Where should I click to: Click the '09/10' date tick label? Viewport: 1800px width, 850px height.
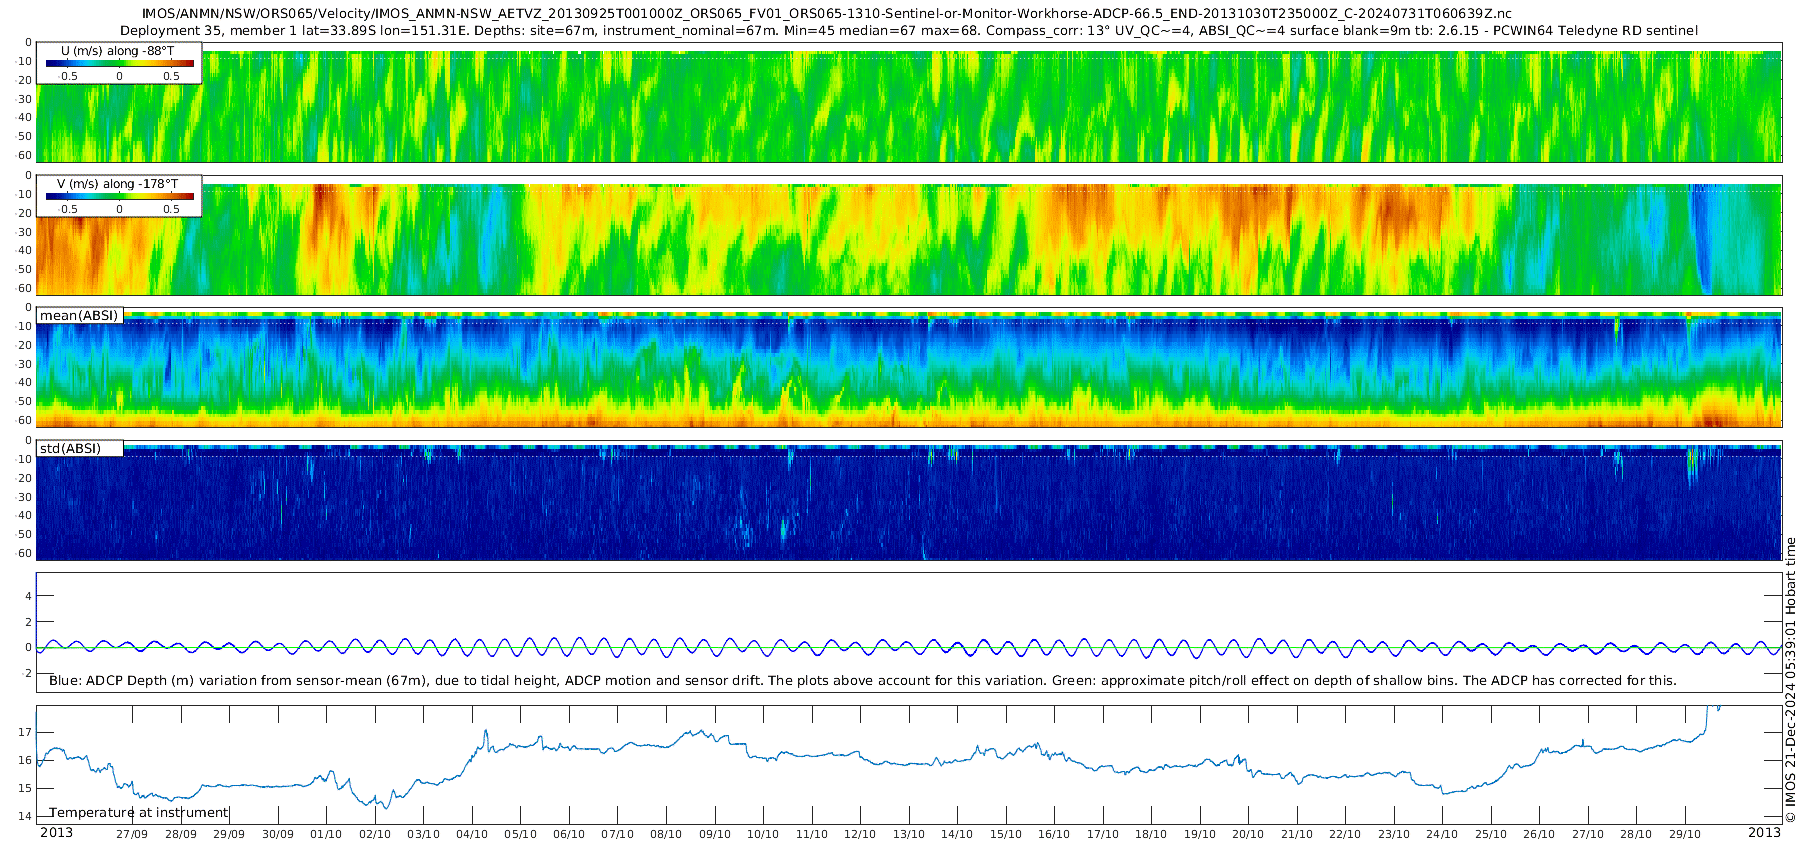point(715,834)
